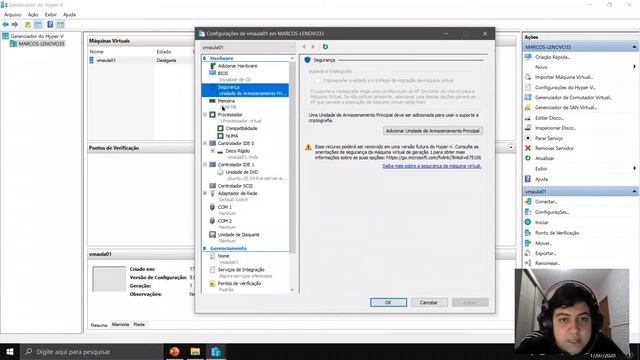Click Criação Rápida in the Ações pane

tap(552, 57)
